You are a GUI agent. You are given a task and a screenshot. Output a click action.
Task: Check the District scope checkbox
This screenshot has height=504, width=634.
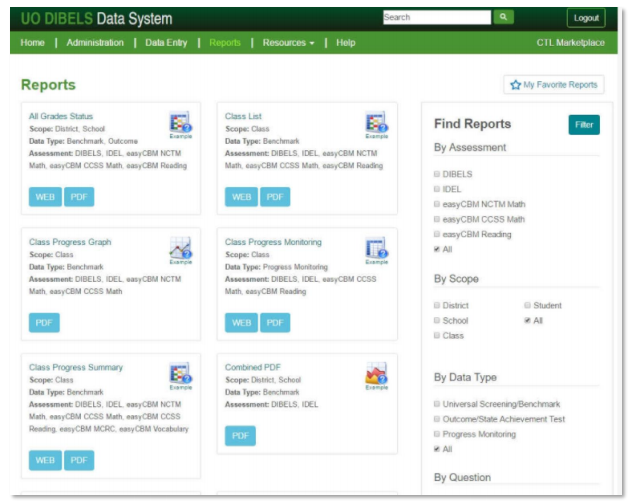(x=437, y=305)
